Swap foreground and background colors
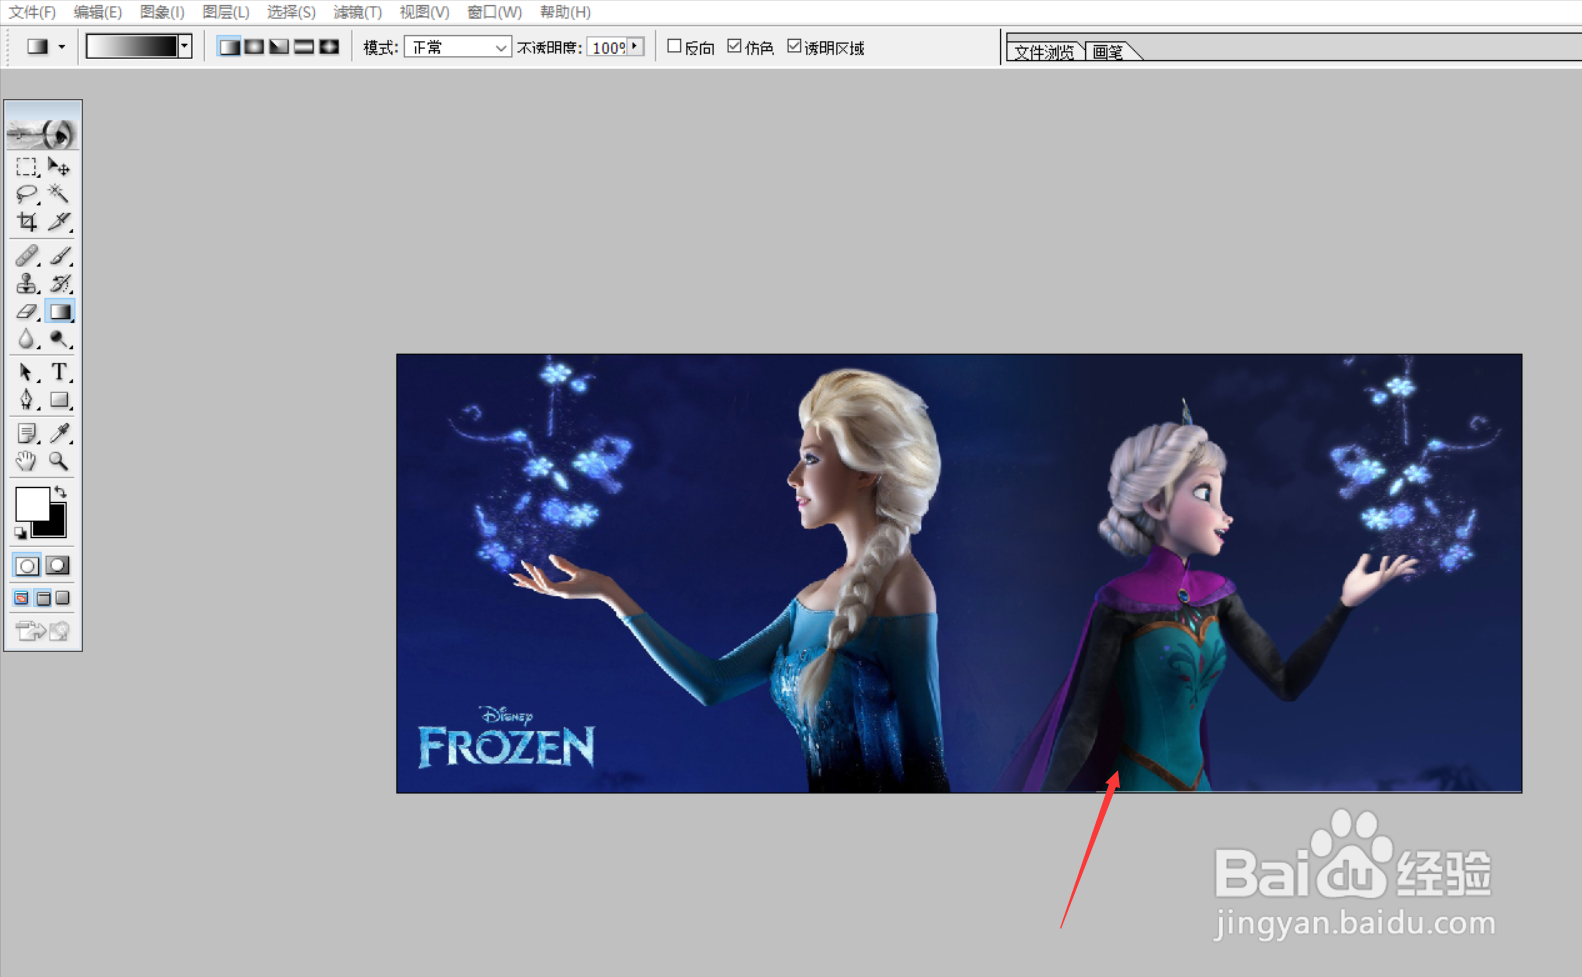This screenshot has width=1582, height=977. tap(61, 492)
